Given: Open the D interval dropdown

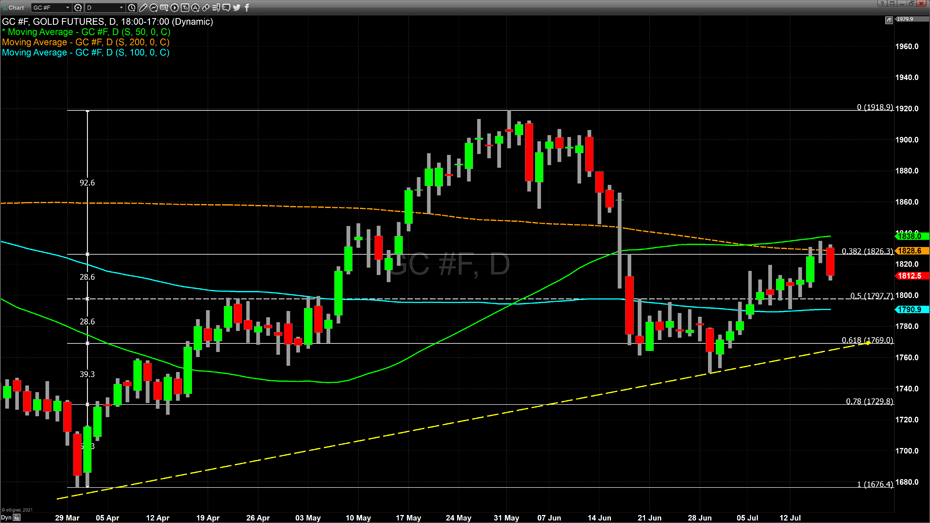Looking at the screenshot, I should tap(121, 8).
